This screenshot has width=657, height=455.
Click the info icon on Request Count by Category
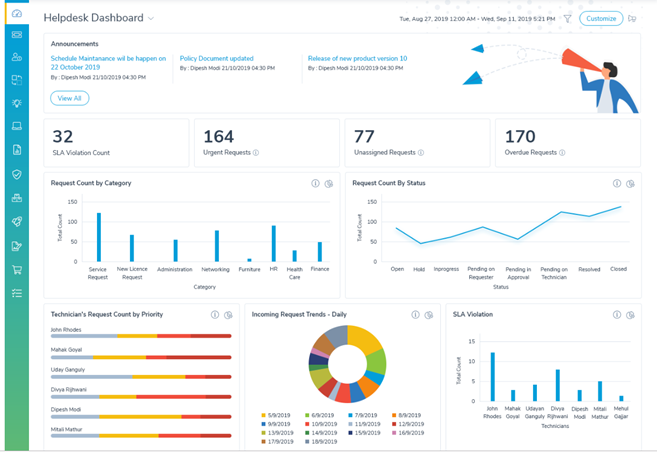316,184
